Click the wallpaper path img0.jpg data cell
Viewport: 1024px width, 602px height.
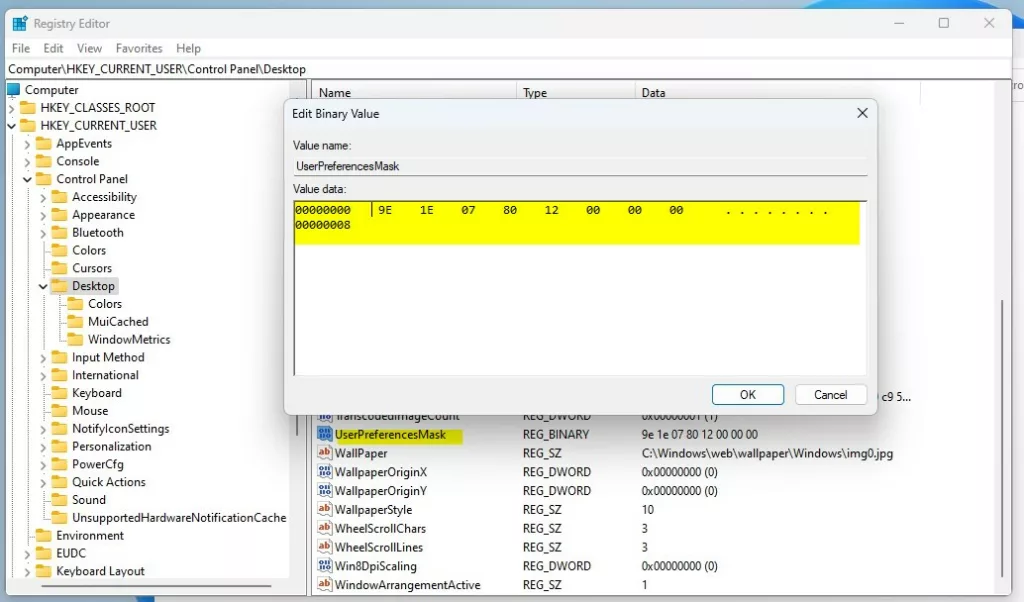click(x=767, y=452)
